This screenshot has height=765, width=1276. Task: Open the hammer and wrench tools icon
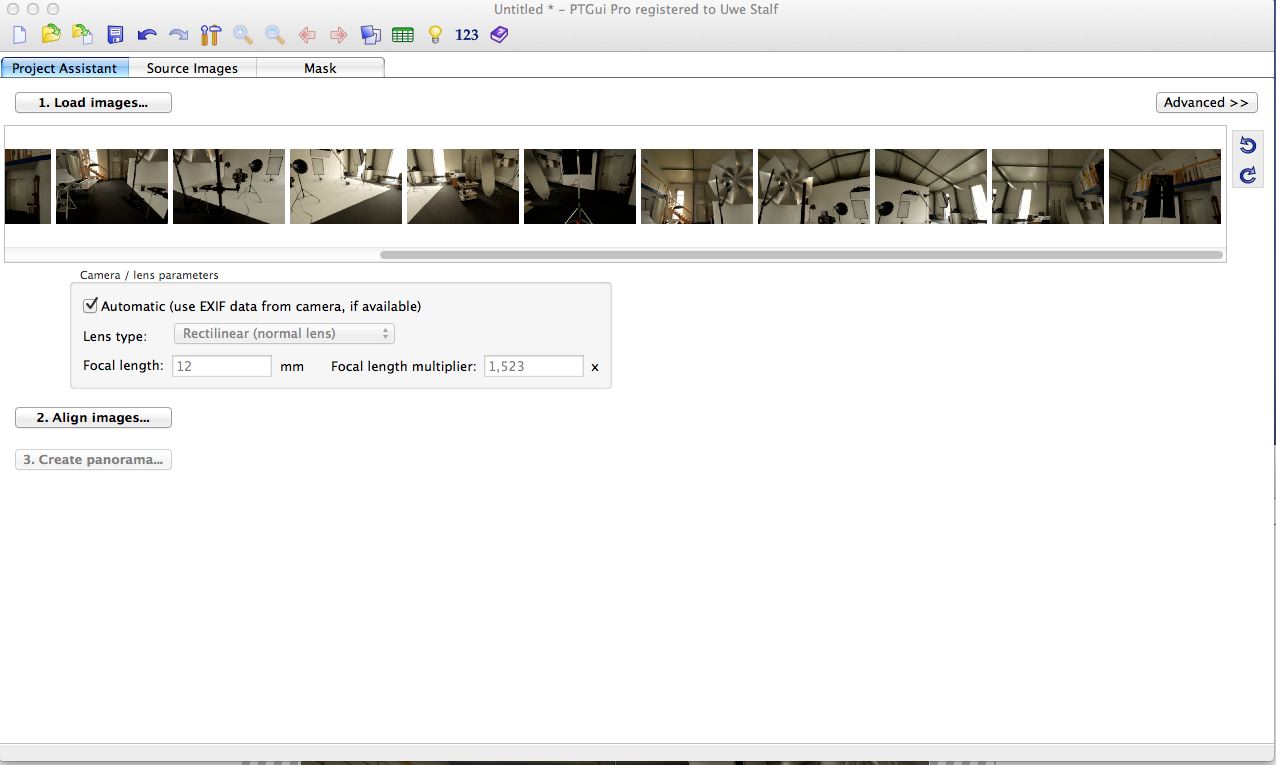210,35
